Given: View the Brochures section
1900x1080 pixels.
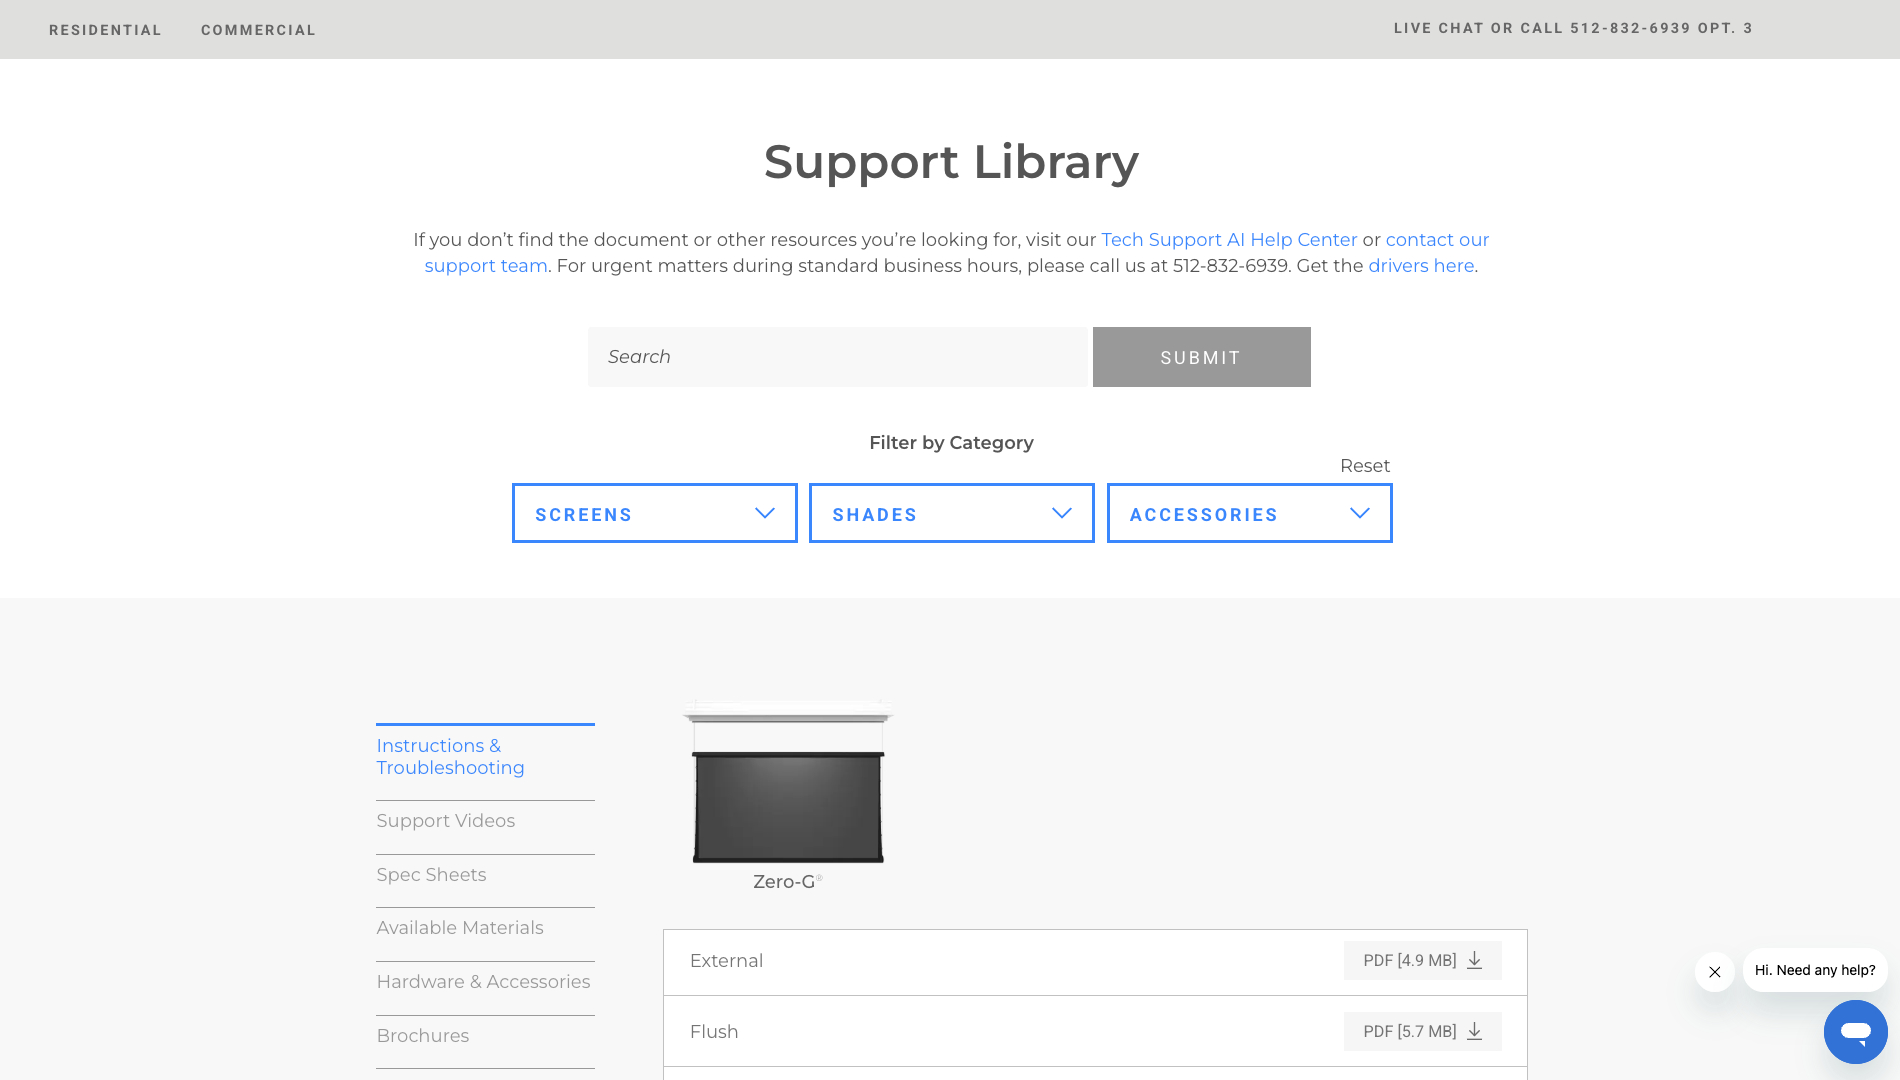Looking at the screenshot, I should pyautogui.click(x=422, y=1036).
